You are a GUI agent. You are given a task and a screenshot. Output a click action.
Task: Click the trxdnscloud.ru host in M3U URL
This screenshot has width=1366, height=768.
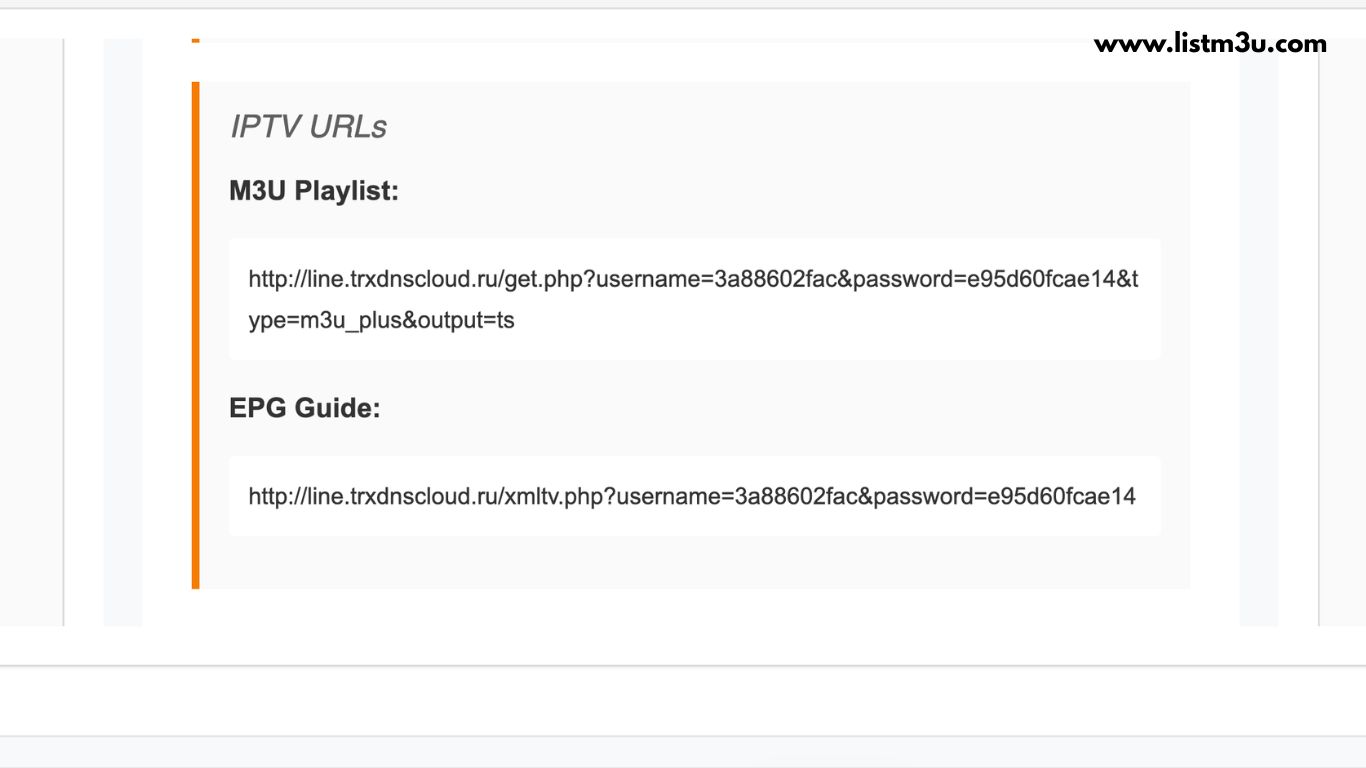(412, 279)
